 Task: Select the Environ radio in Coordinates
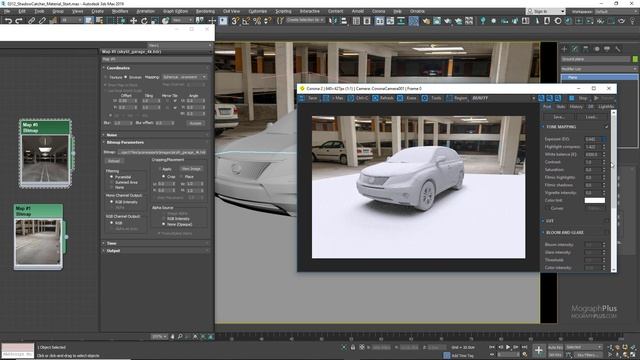click(x=126, y=77)
